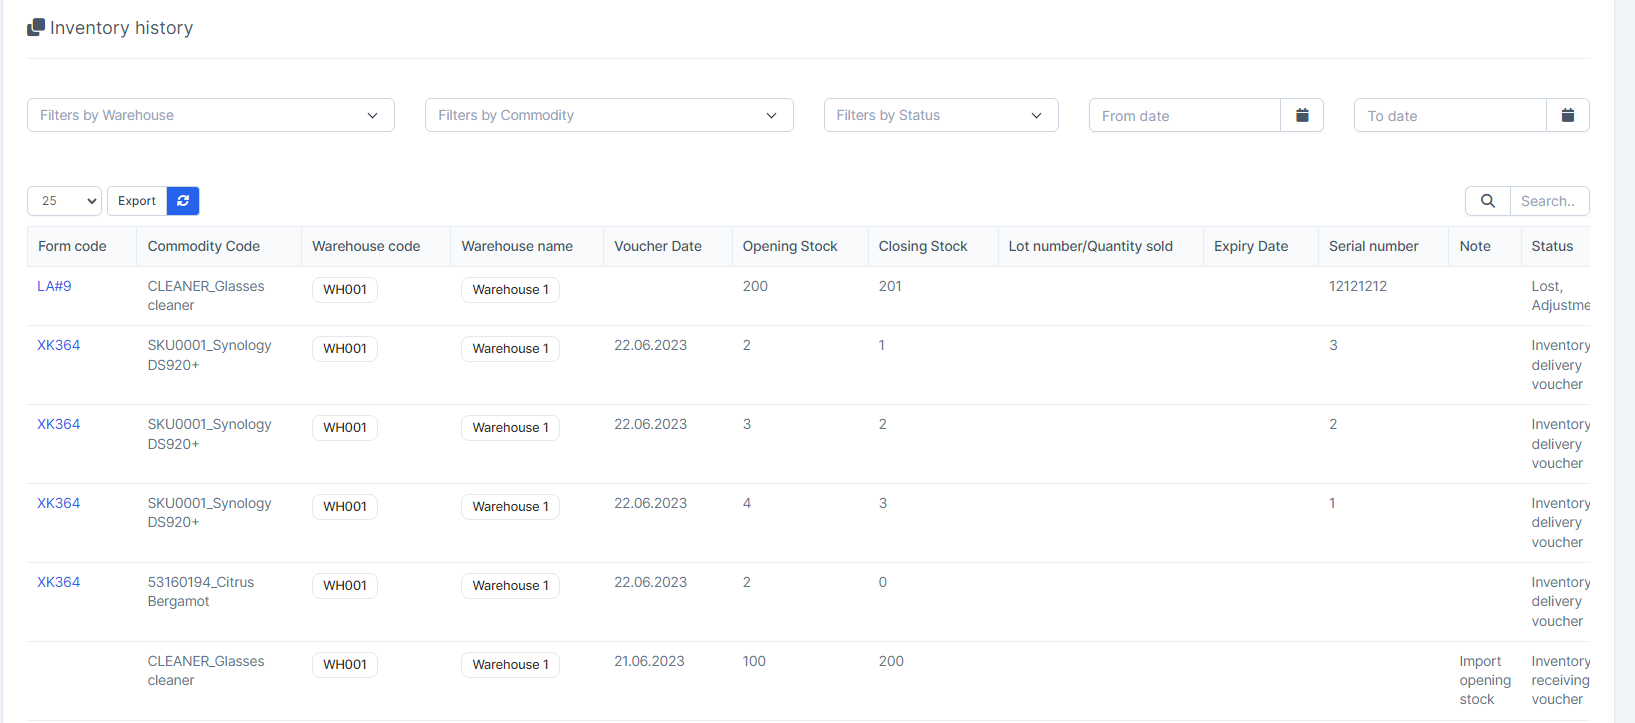Click into the Search text box
The height and width of the screenshot is (723, 1635).
click(x=1548, y=201)
